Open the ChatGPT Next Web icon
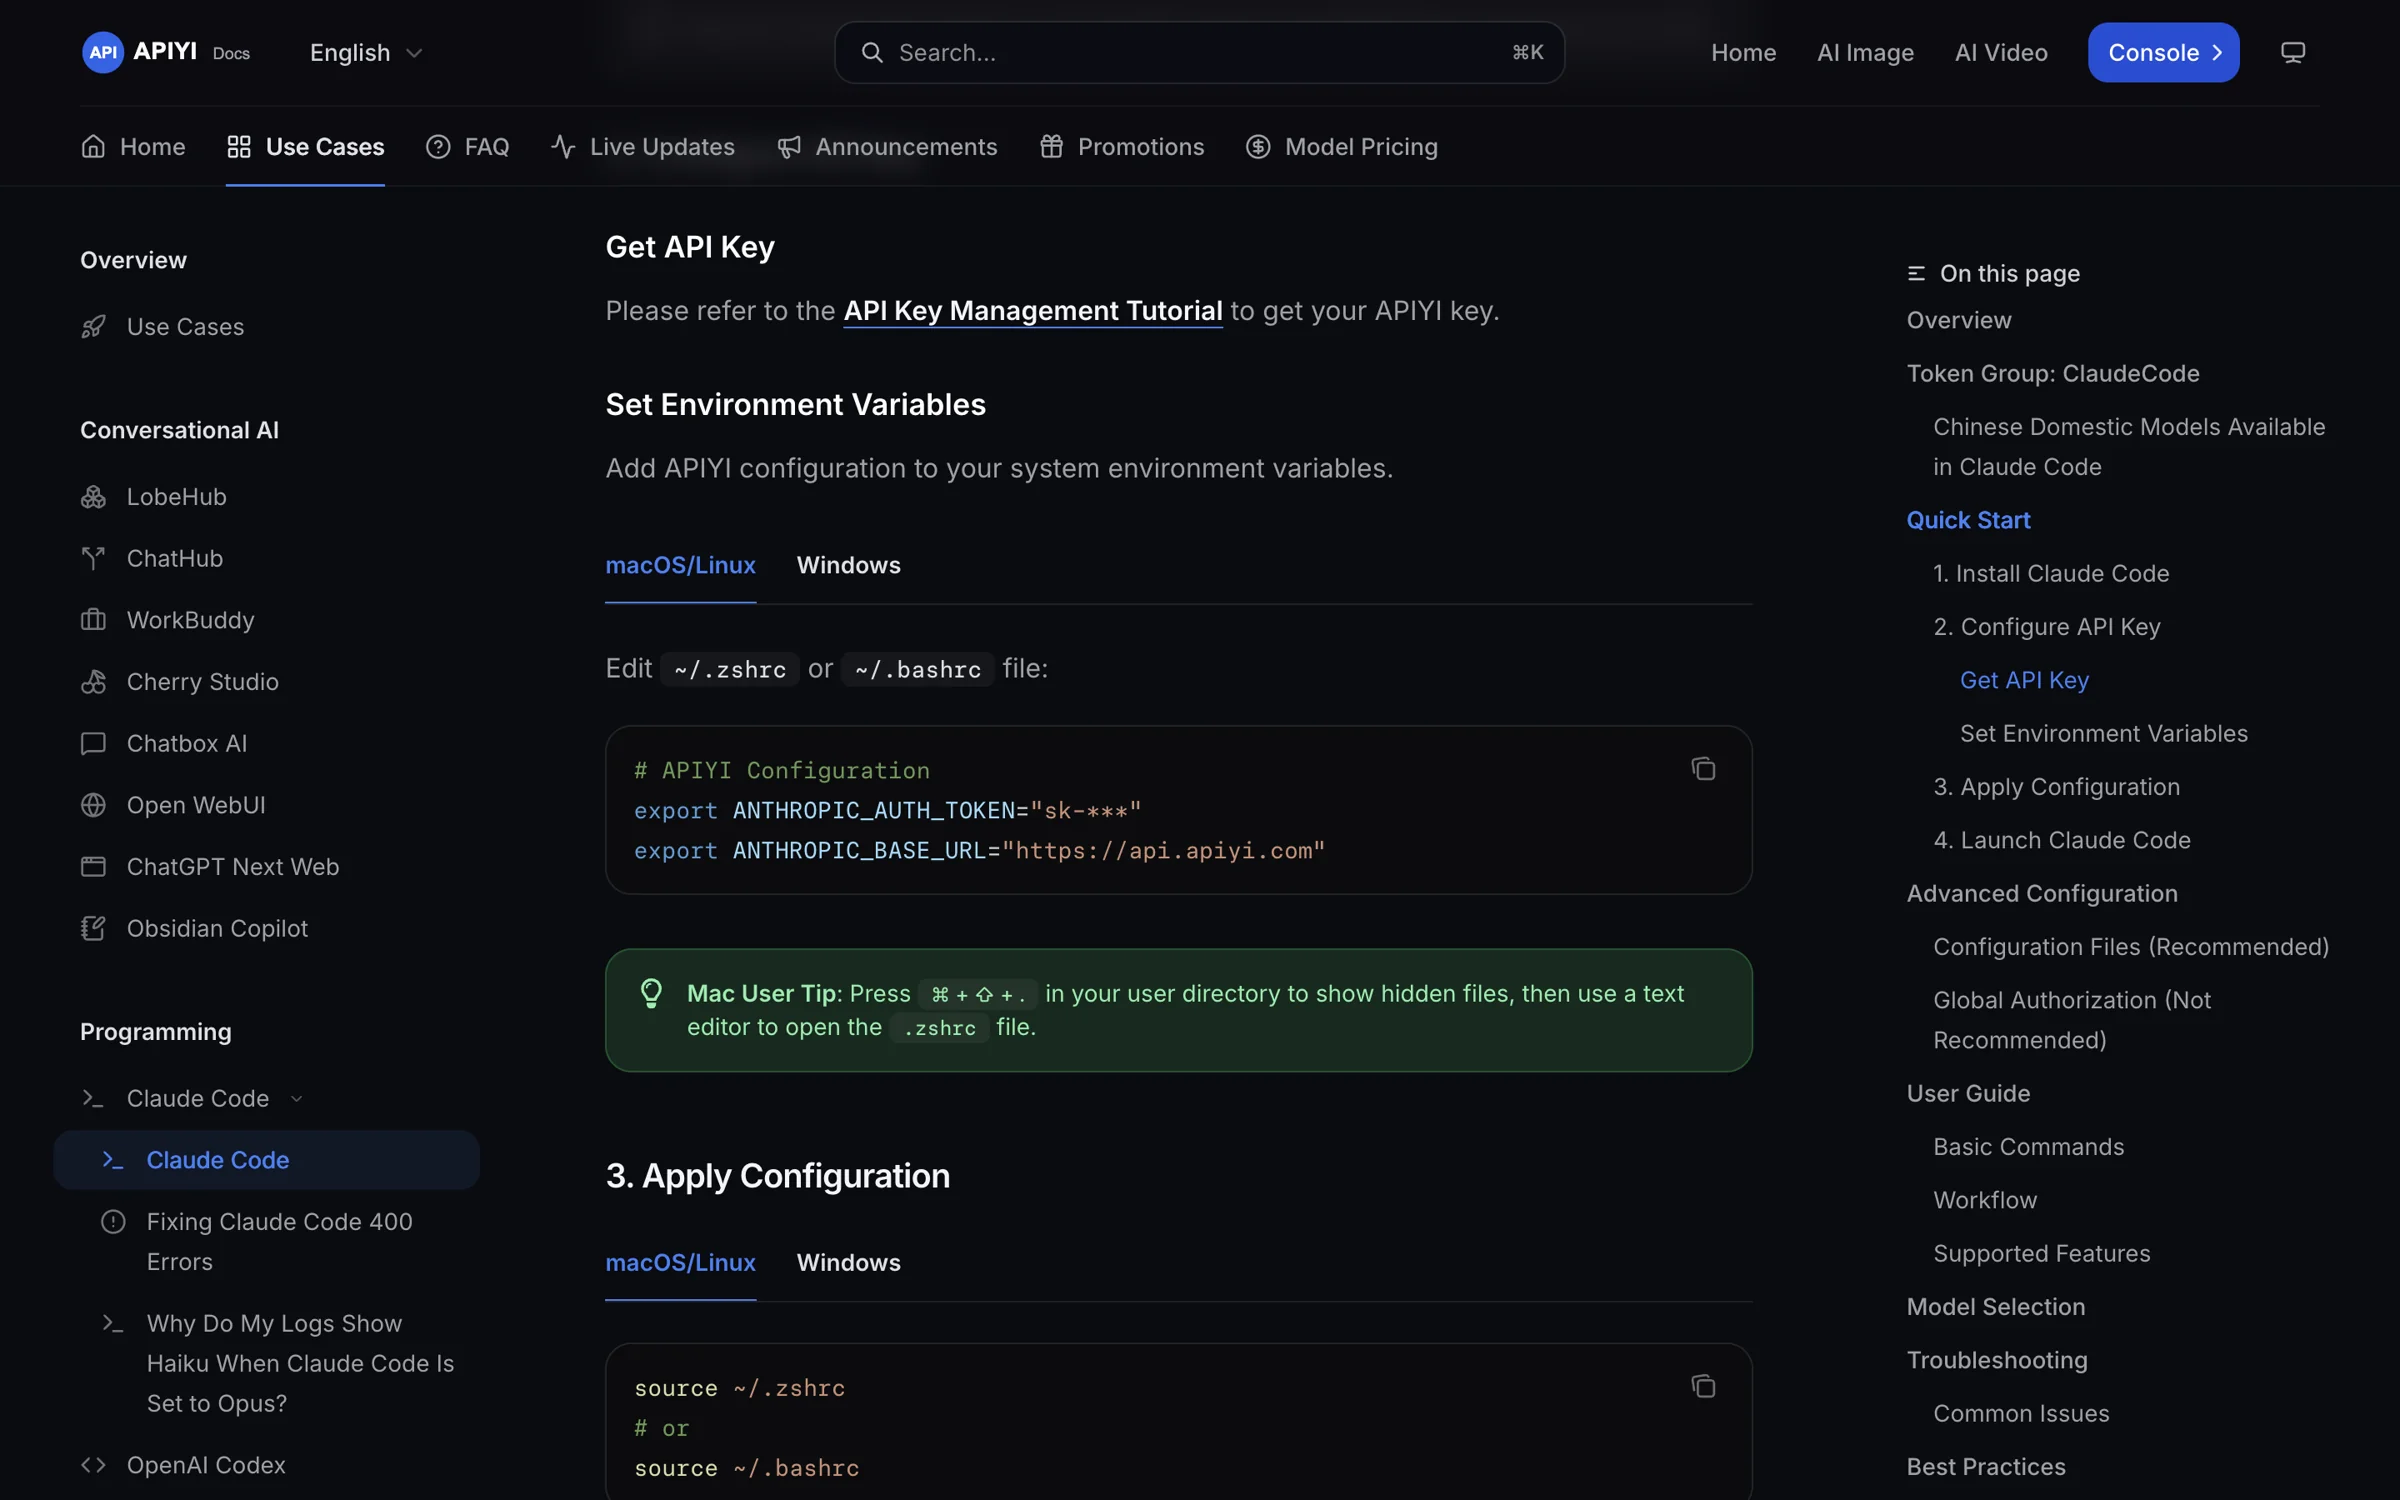 click(x=93, y=867)
